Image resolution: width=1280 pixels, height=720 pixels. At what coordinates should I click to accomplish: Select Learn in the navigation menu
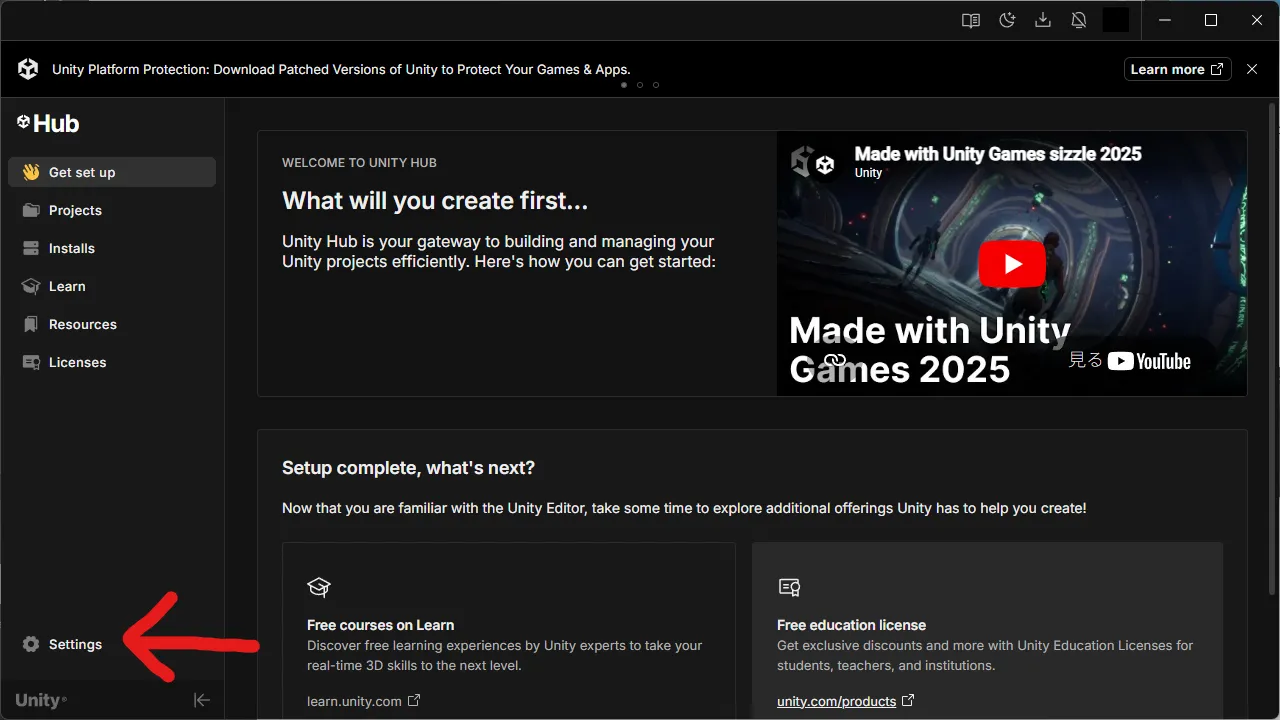click(66, 286)
